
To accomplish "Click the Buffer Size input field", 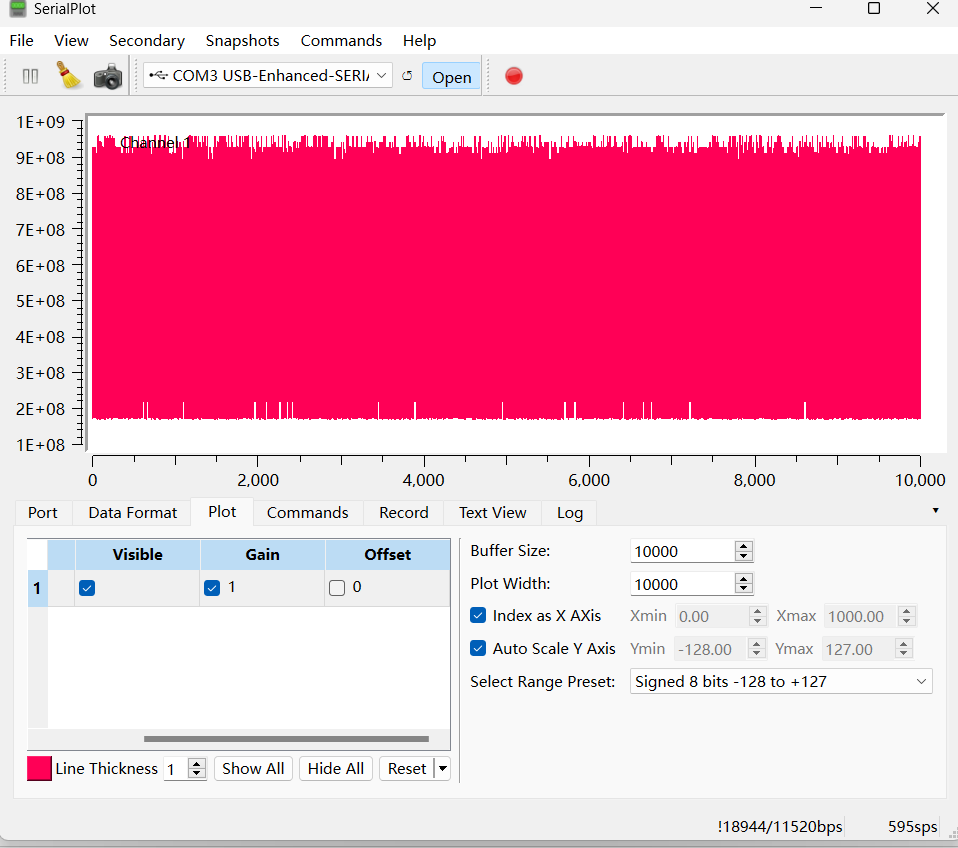I will pyautogui.click(x=682, y=551).
